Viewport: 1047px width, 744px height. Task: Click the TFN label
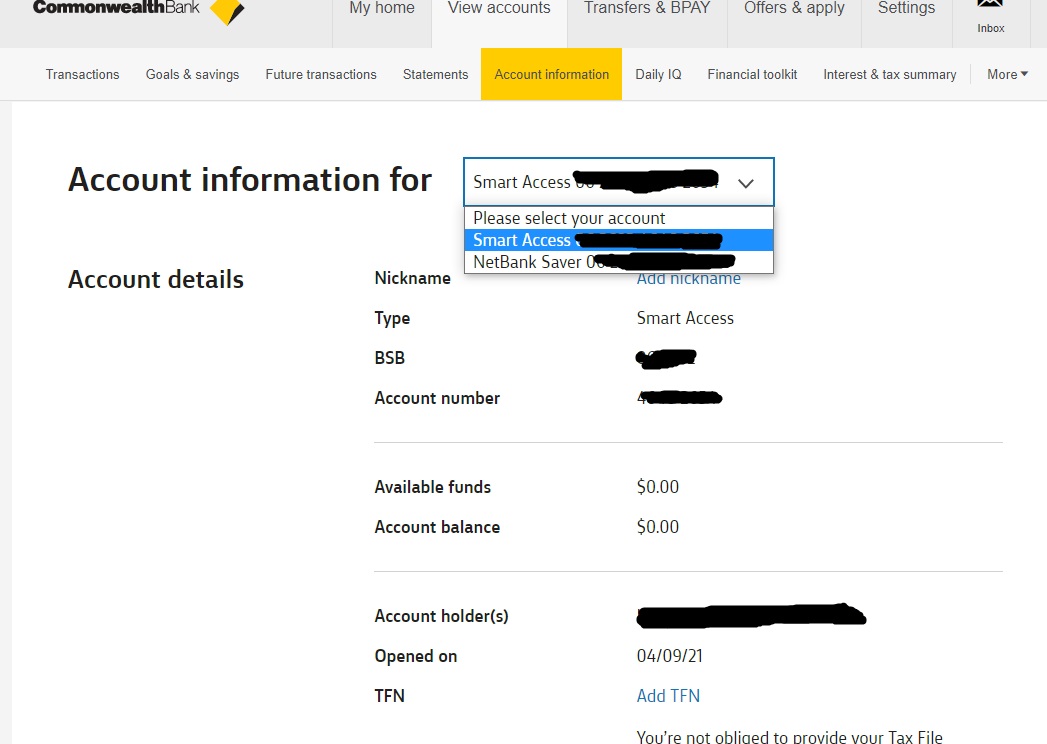(389, 696)
